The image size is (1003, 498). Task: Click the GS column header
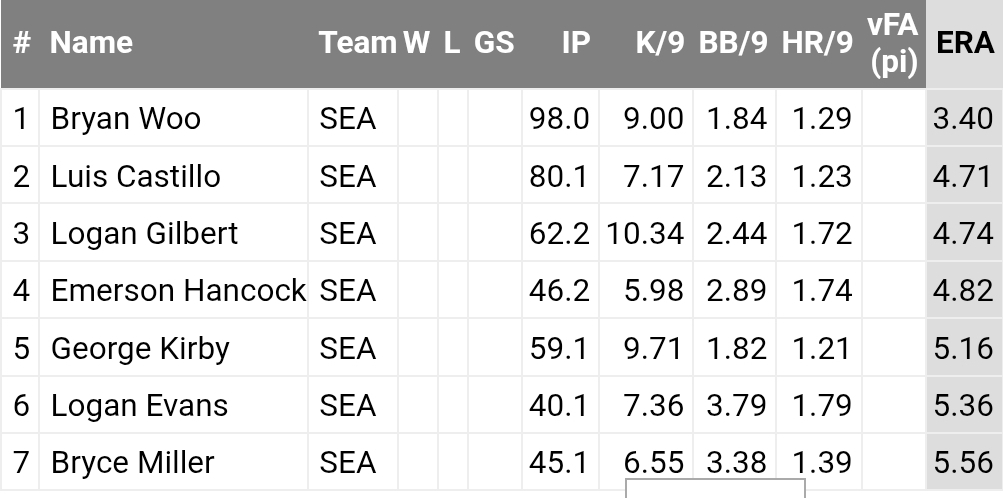494,42
